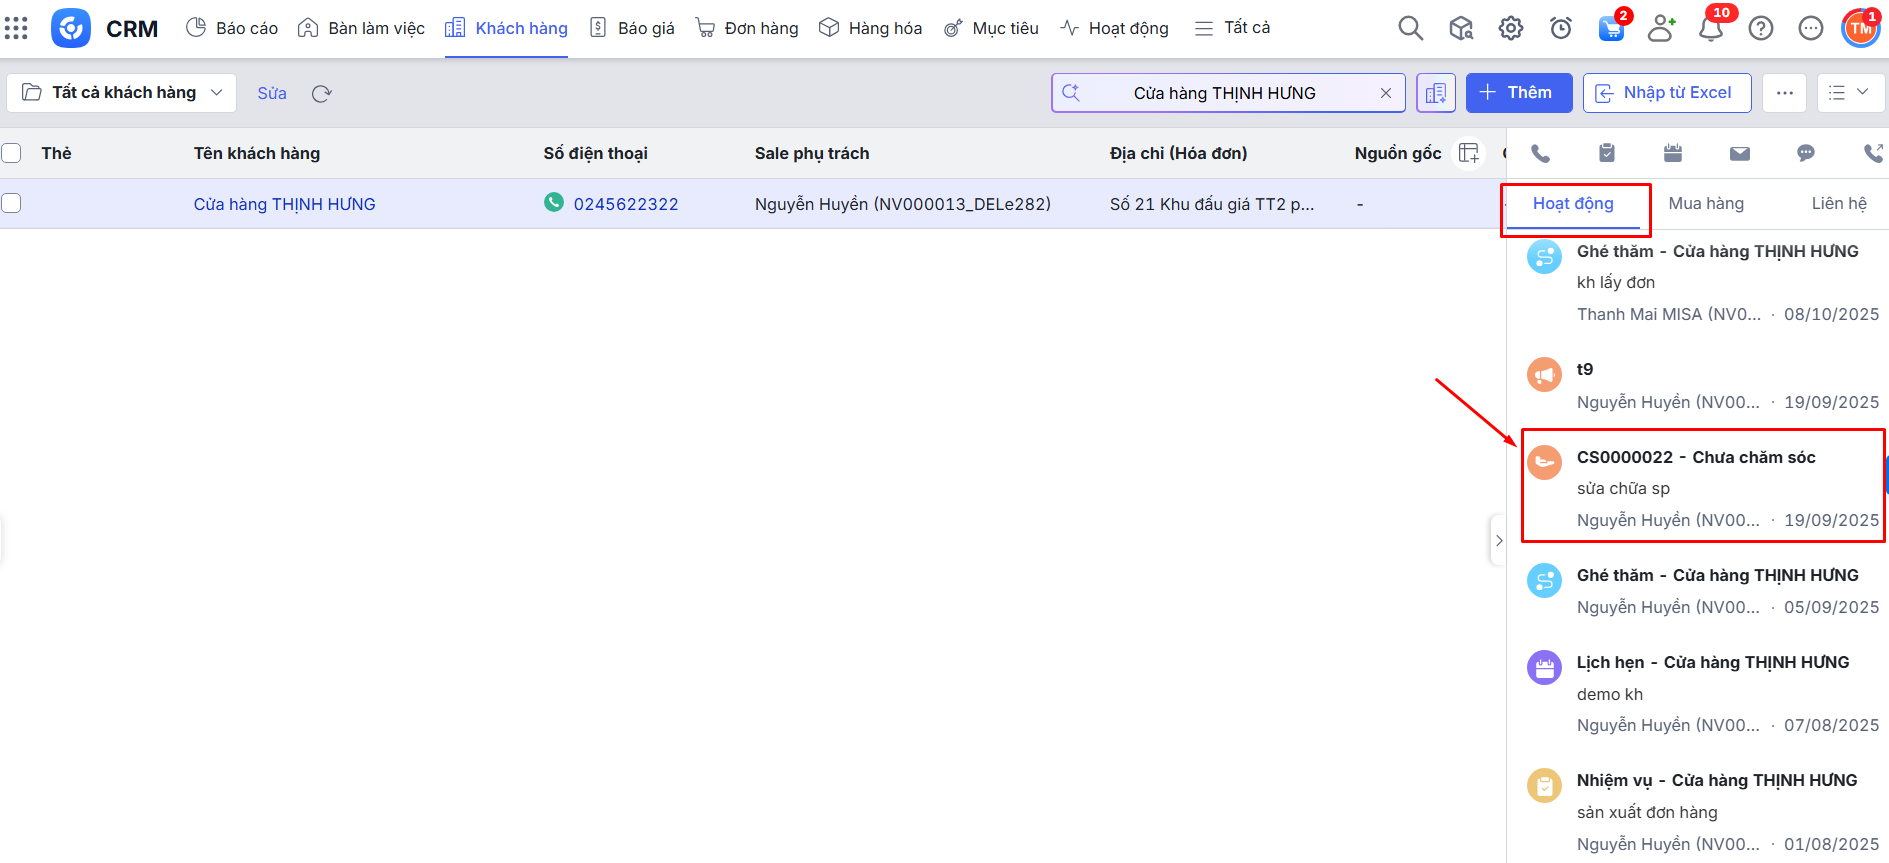Click the email envelope icon in side panel
This screenshot has width=1889, height=863.
[x=1740, y=153]
